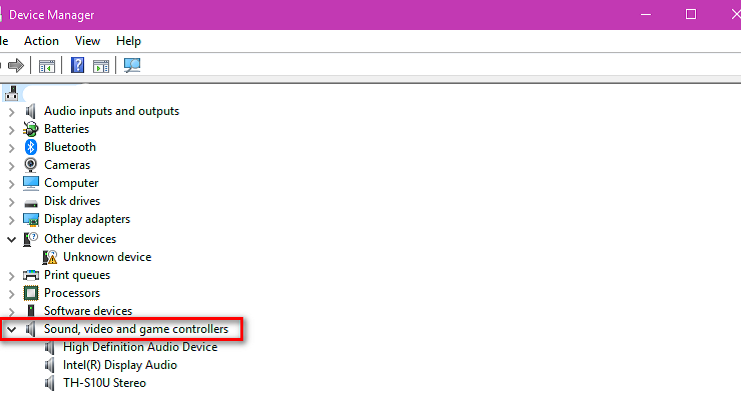Maximize the Device Manager window
The height and width of the screenshot is (400, 741).
(x=691, y=15)
